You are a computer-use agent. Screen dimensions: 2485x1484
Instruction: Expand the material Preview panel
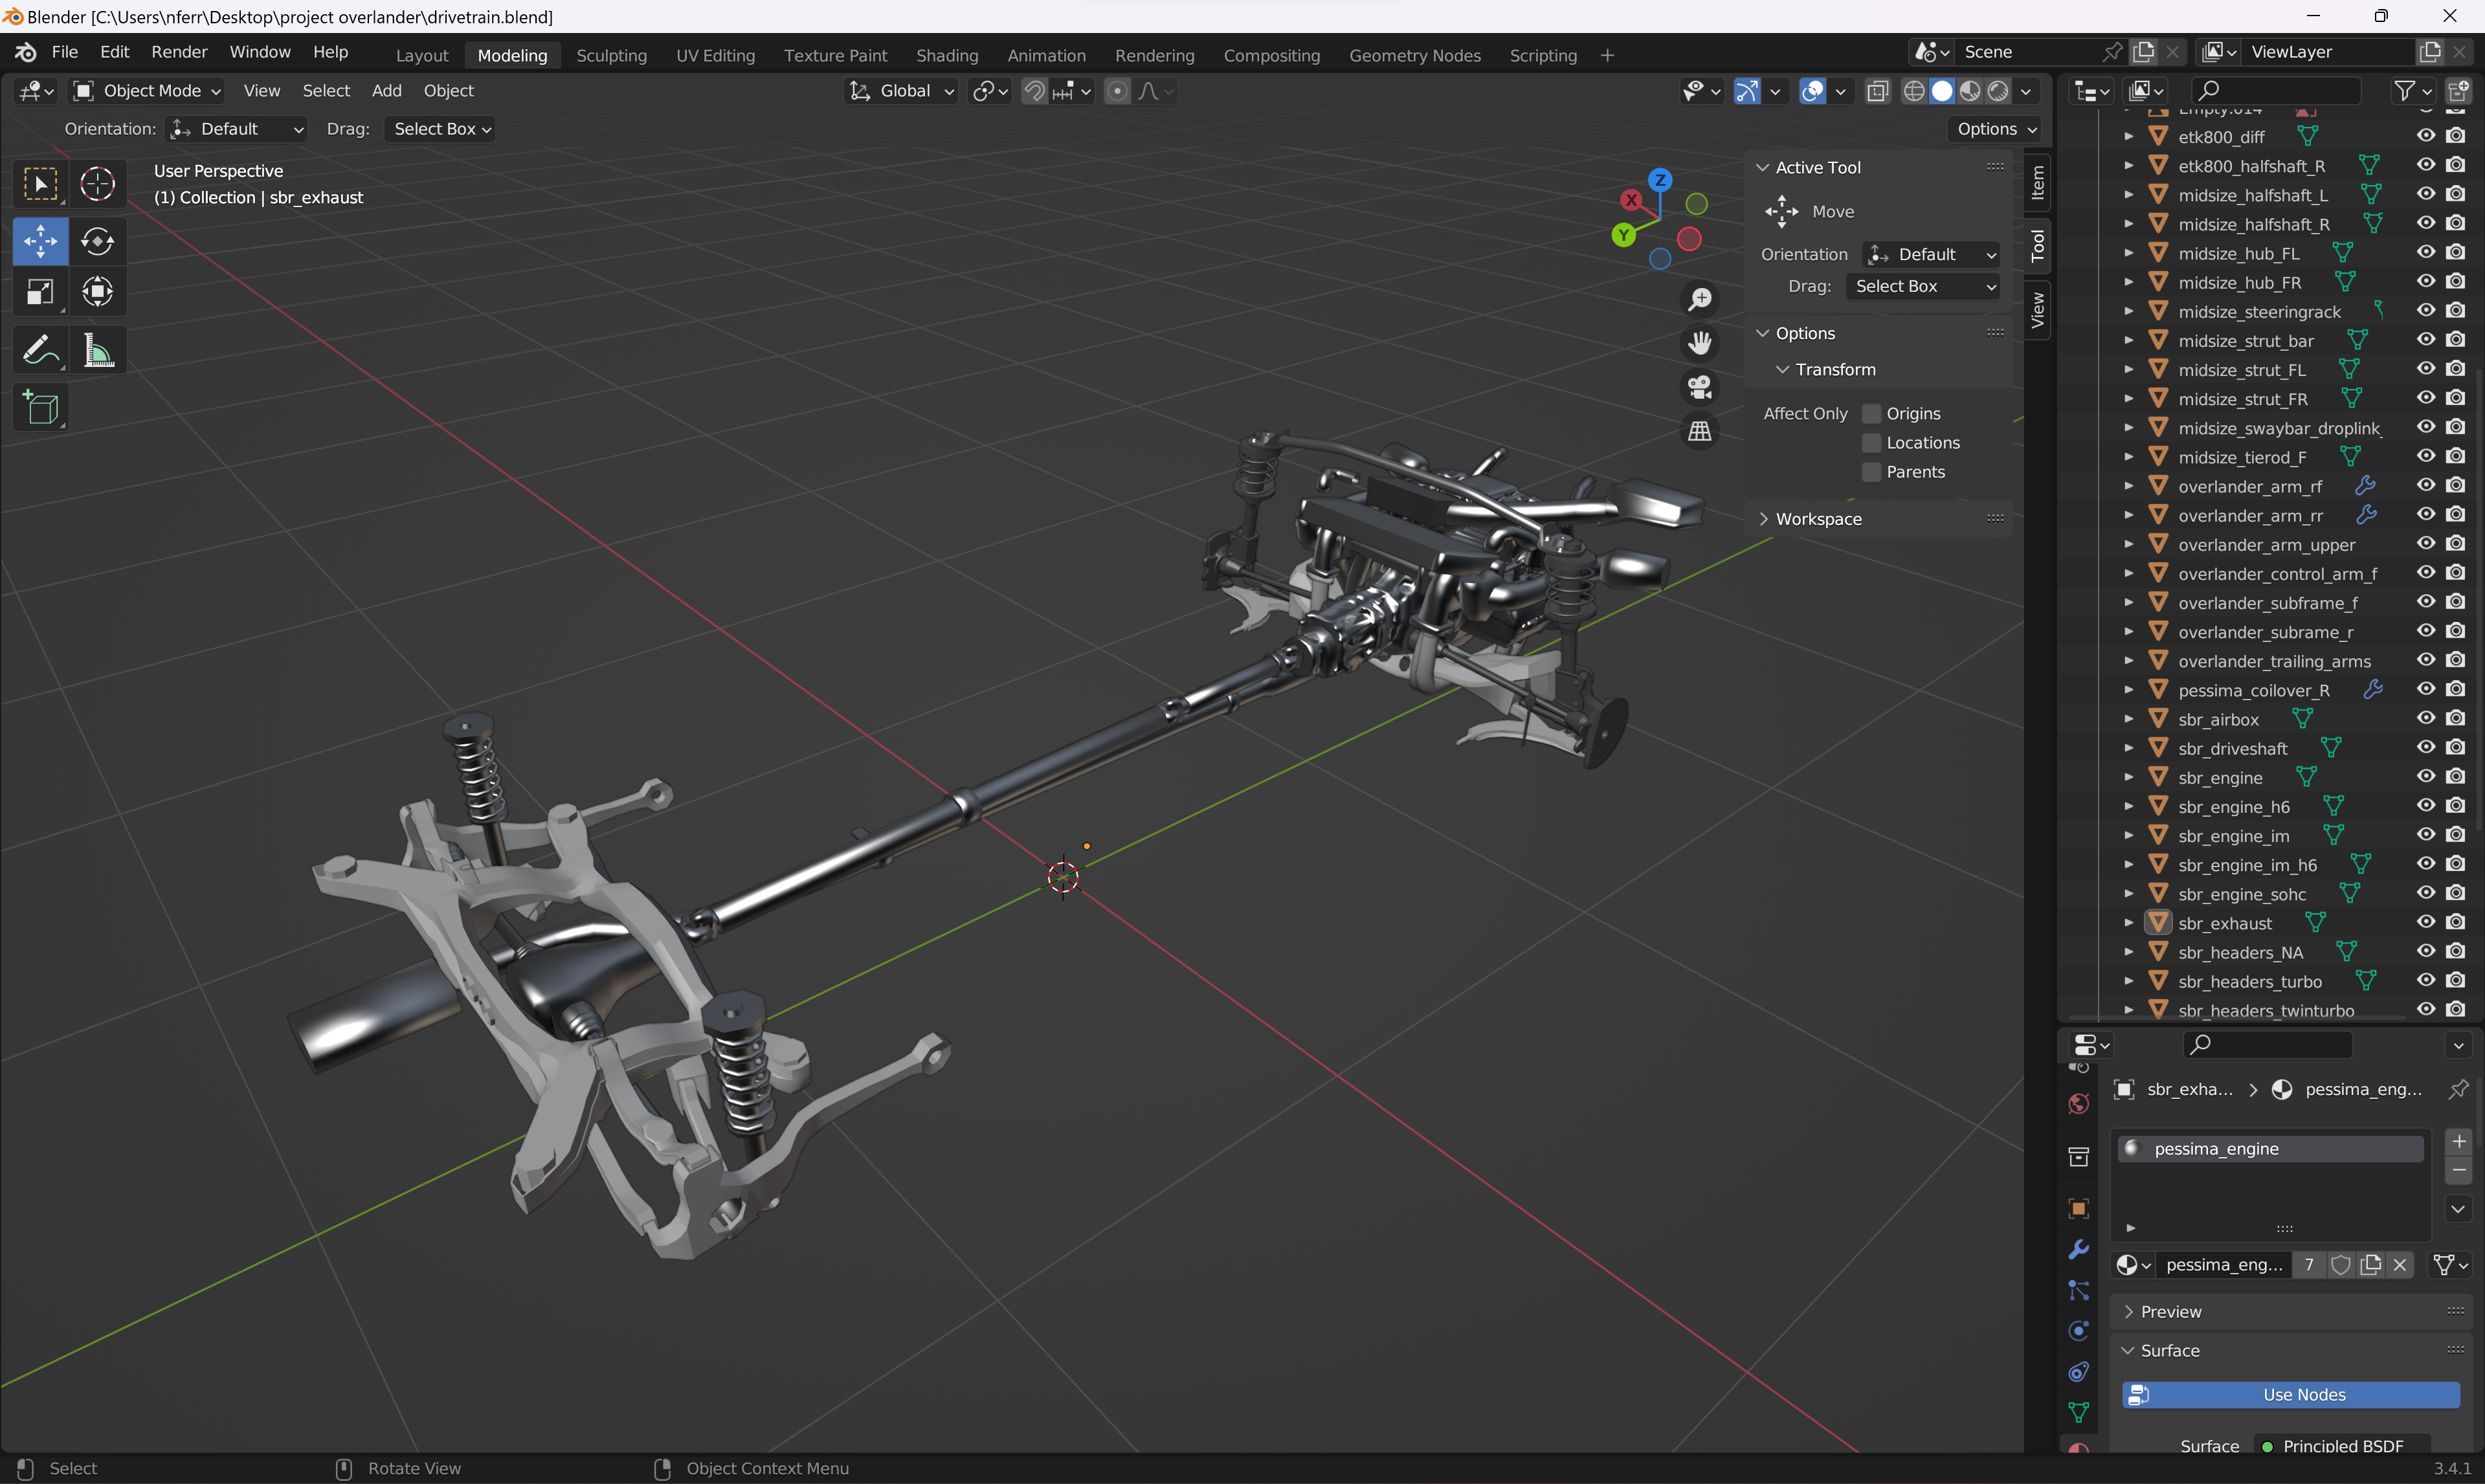[2170, 1312]
